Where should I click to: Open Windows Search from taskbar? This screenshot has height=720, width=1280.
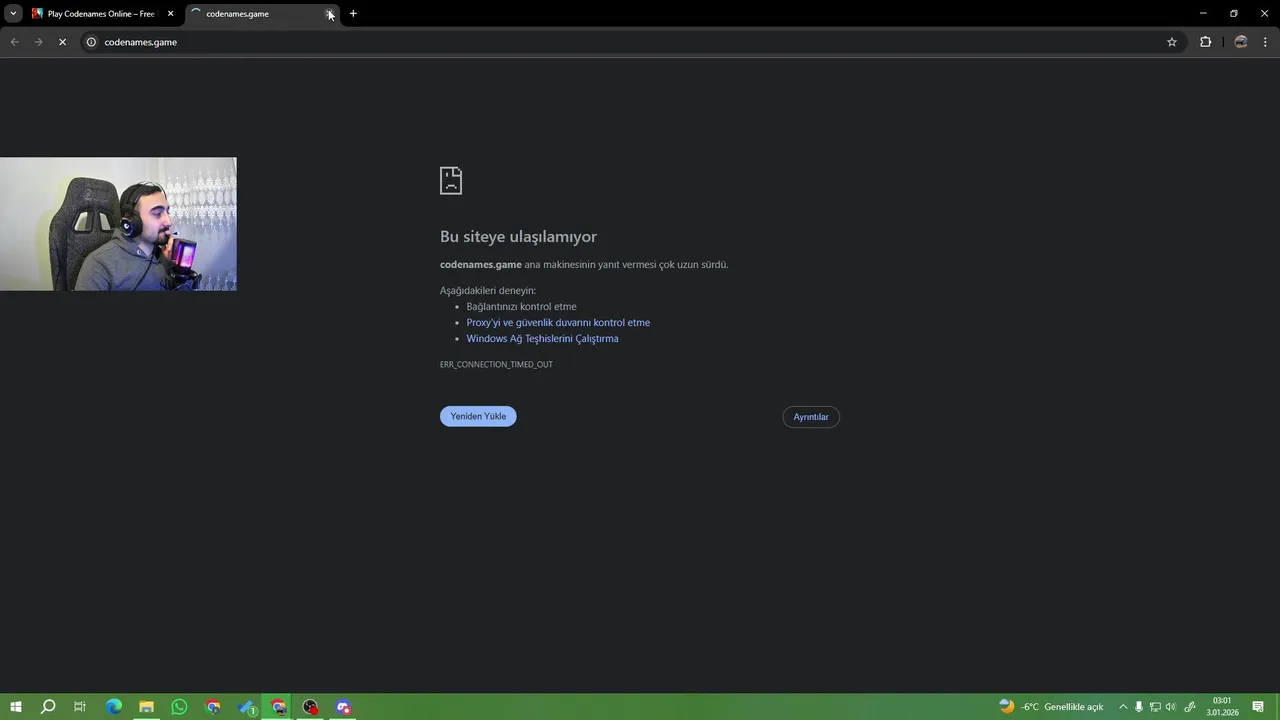tap(48, 707)
